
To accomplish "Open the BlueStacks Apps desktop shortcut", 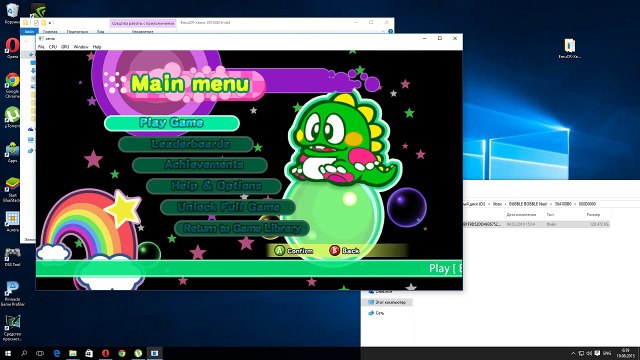I will (12, 152).
